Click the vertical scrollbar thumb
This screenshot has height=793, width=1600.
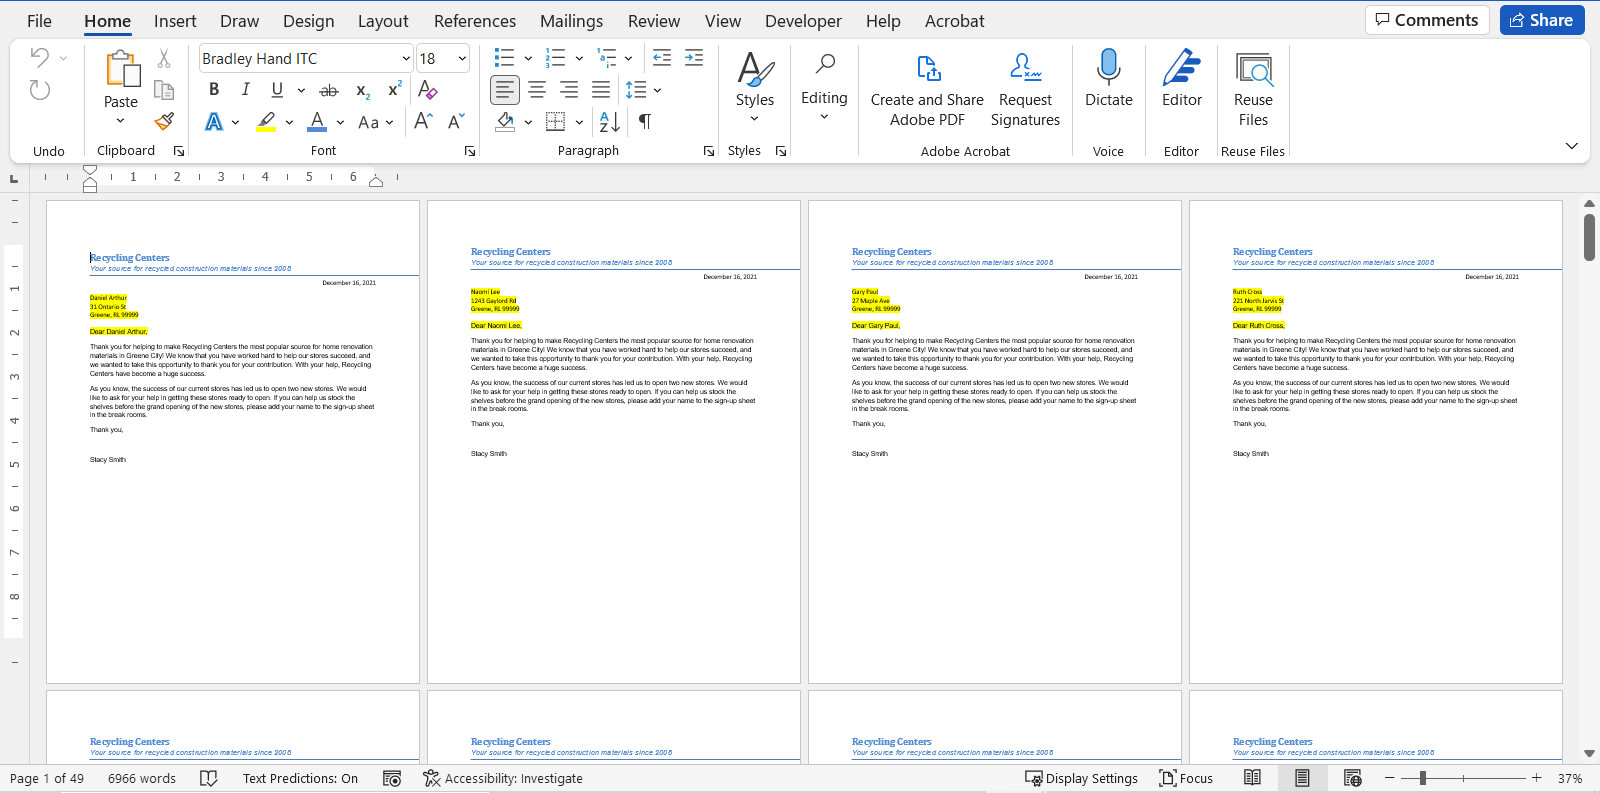[1589, 238]
